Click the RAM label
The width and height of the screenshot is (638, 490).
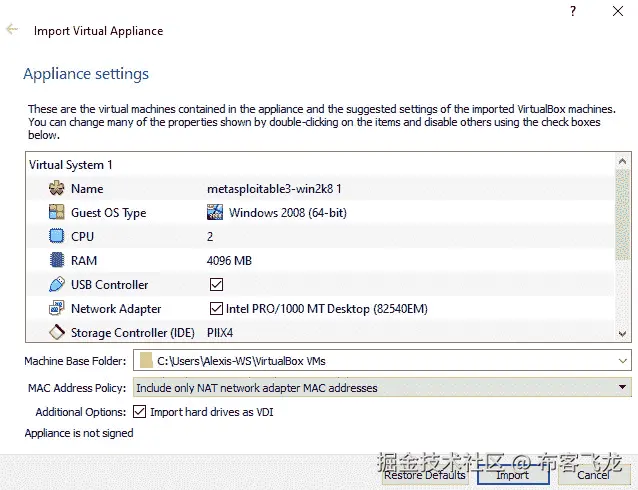tap(84, 260)
